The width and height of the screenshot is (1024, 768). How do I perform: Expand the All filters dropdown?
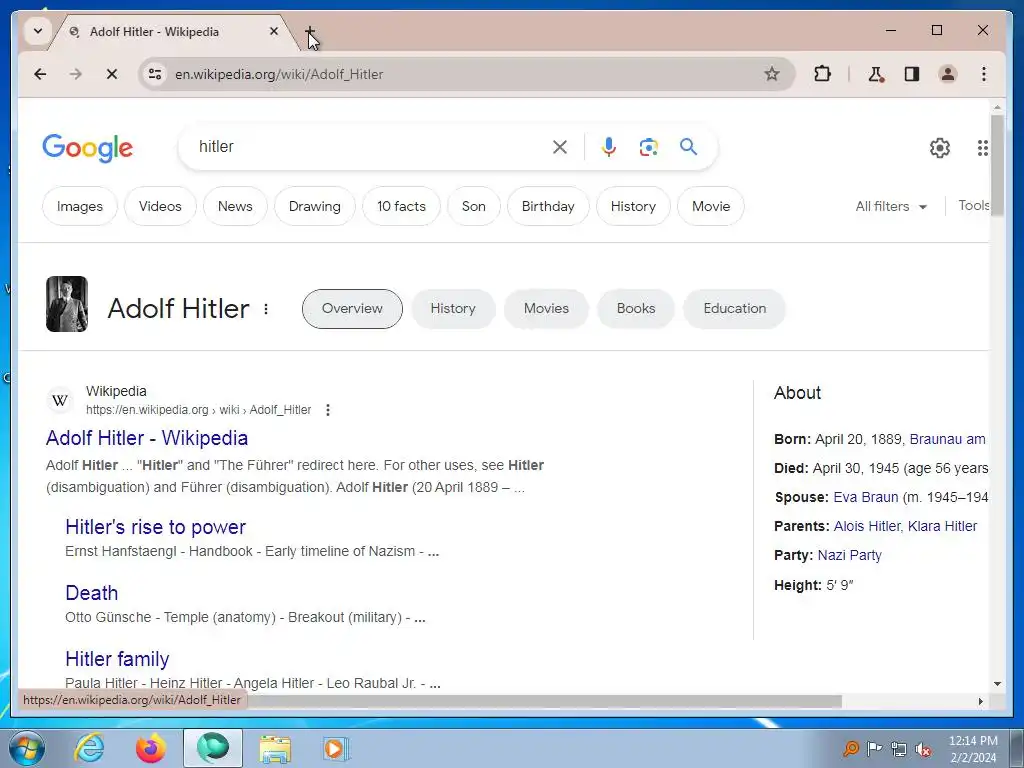coord(891,206)
